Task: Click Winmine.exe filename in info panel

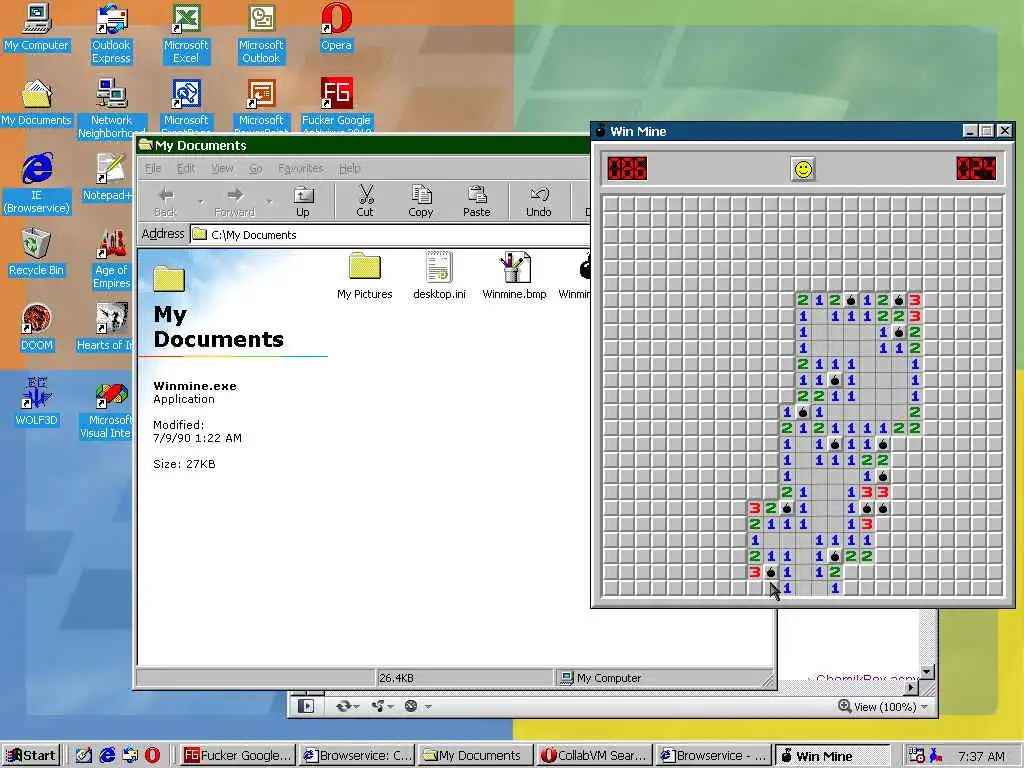Action: click(195, 386)
